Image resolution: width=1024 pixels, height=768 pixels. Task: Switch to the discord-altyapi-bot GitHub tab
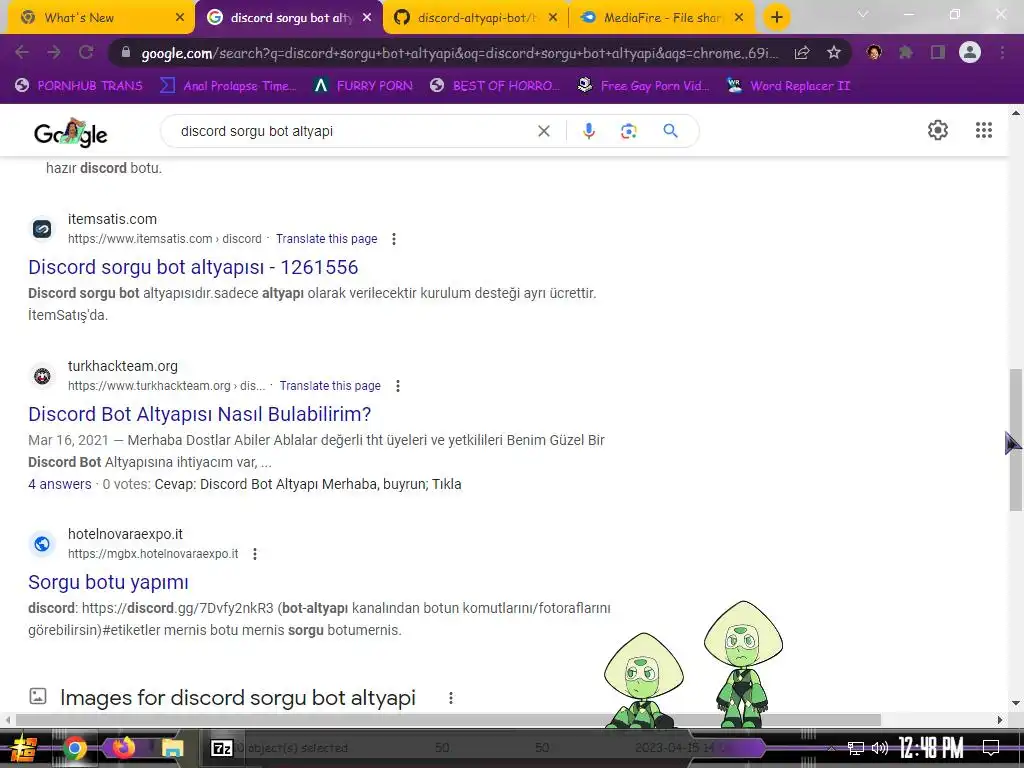coord(475,18)
